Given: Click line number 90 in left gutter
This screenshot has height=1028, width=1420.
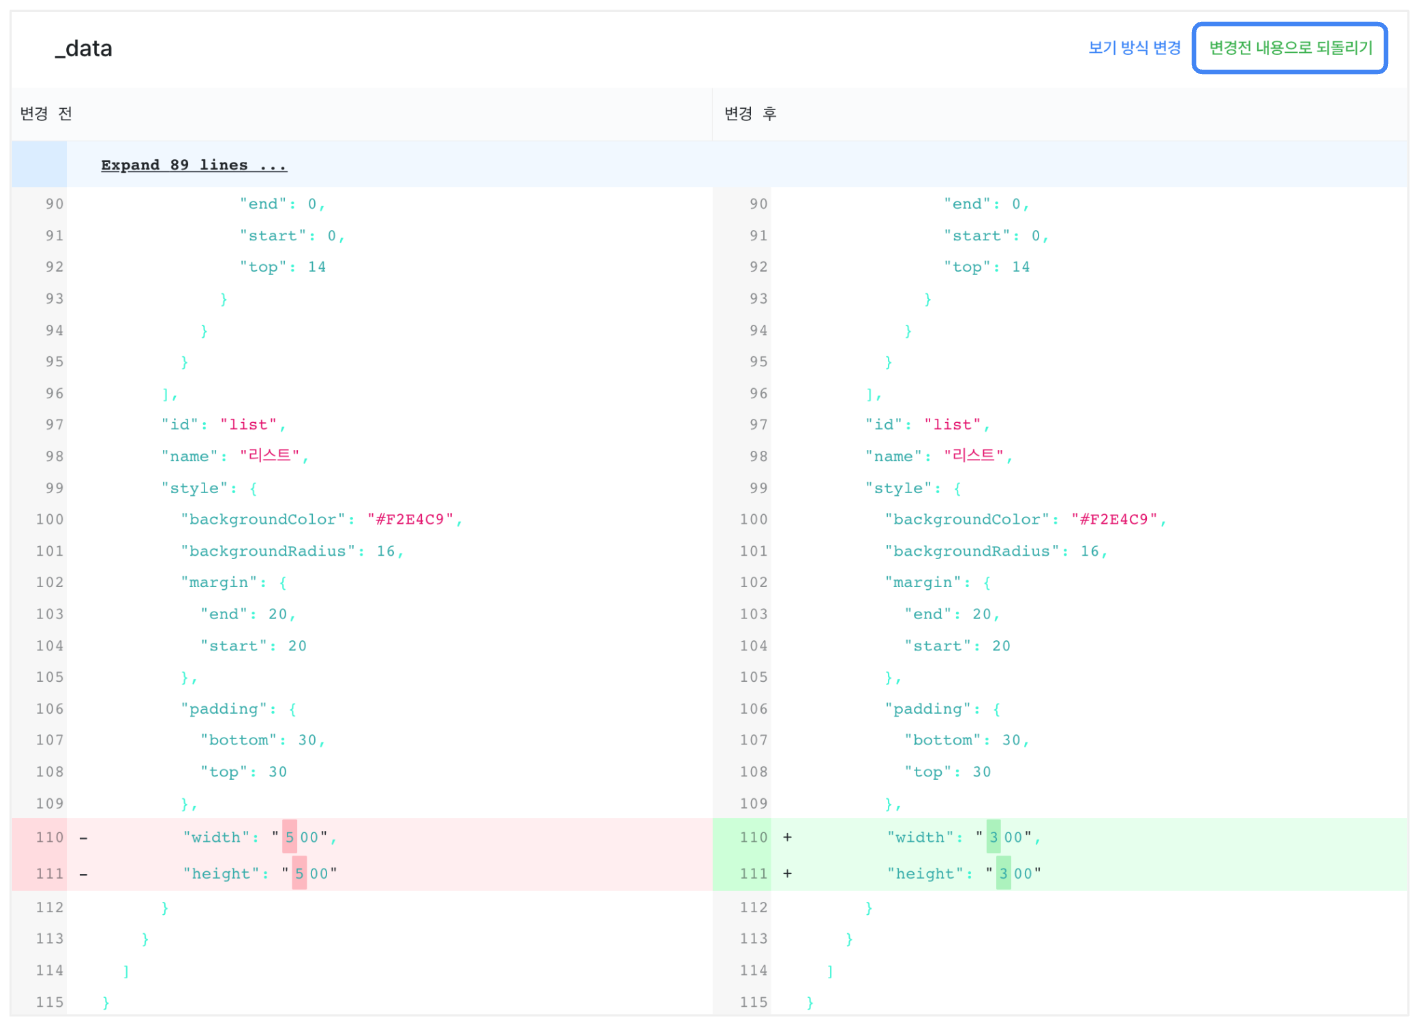Looking at the screenshot, I should click(x=54, y=204).
